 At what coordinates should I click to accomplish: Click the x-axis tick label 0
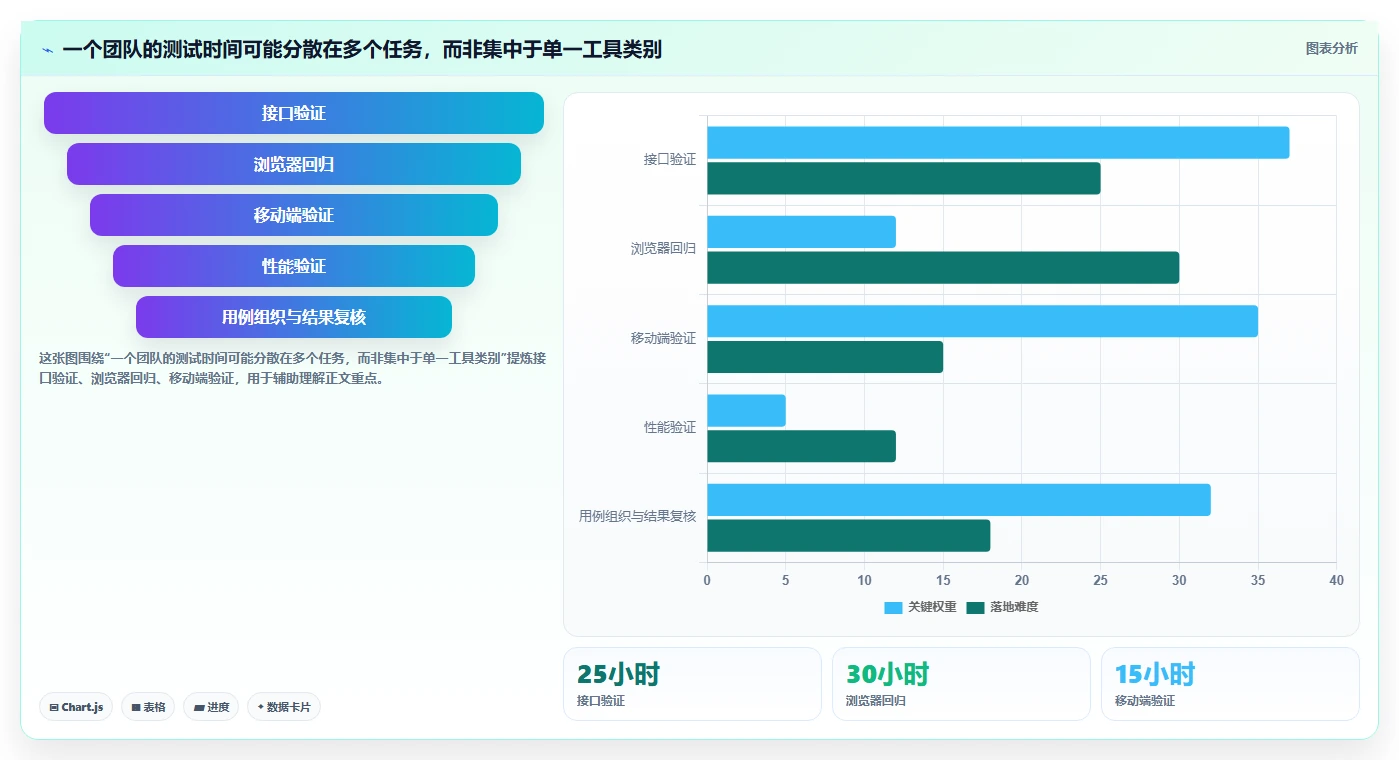point(707,581)
